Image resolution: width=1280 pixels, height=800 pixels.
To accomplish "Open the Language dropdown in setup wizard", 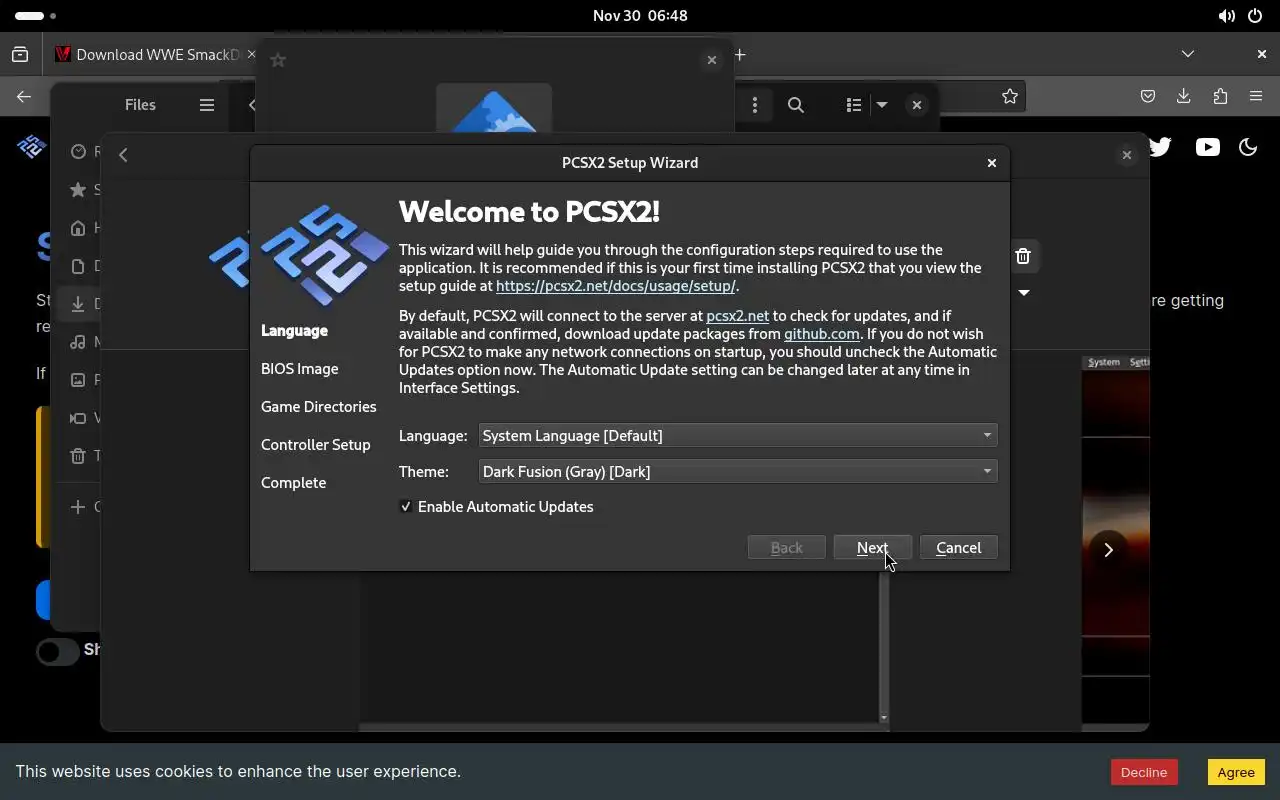I will [x=738, y=436].
